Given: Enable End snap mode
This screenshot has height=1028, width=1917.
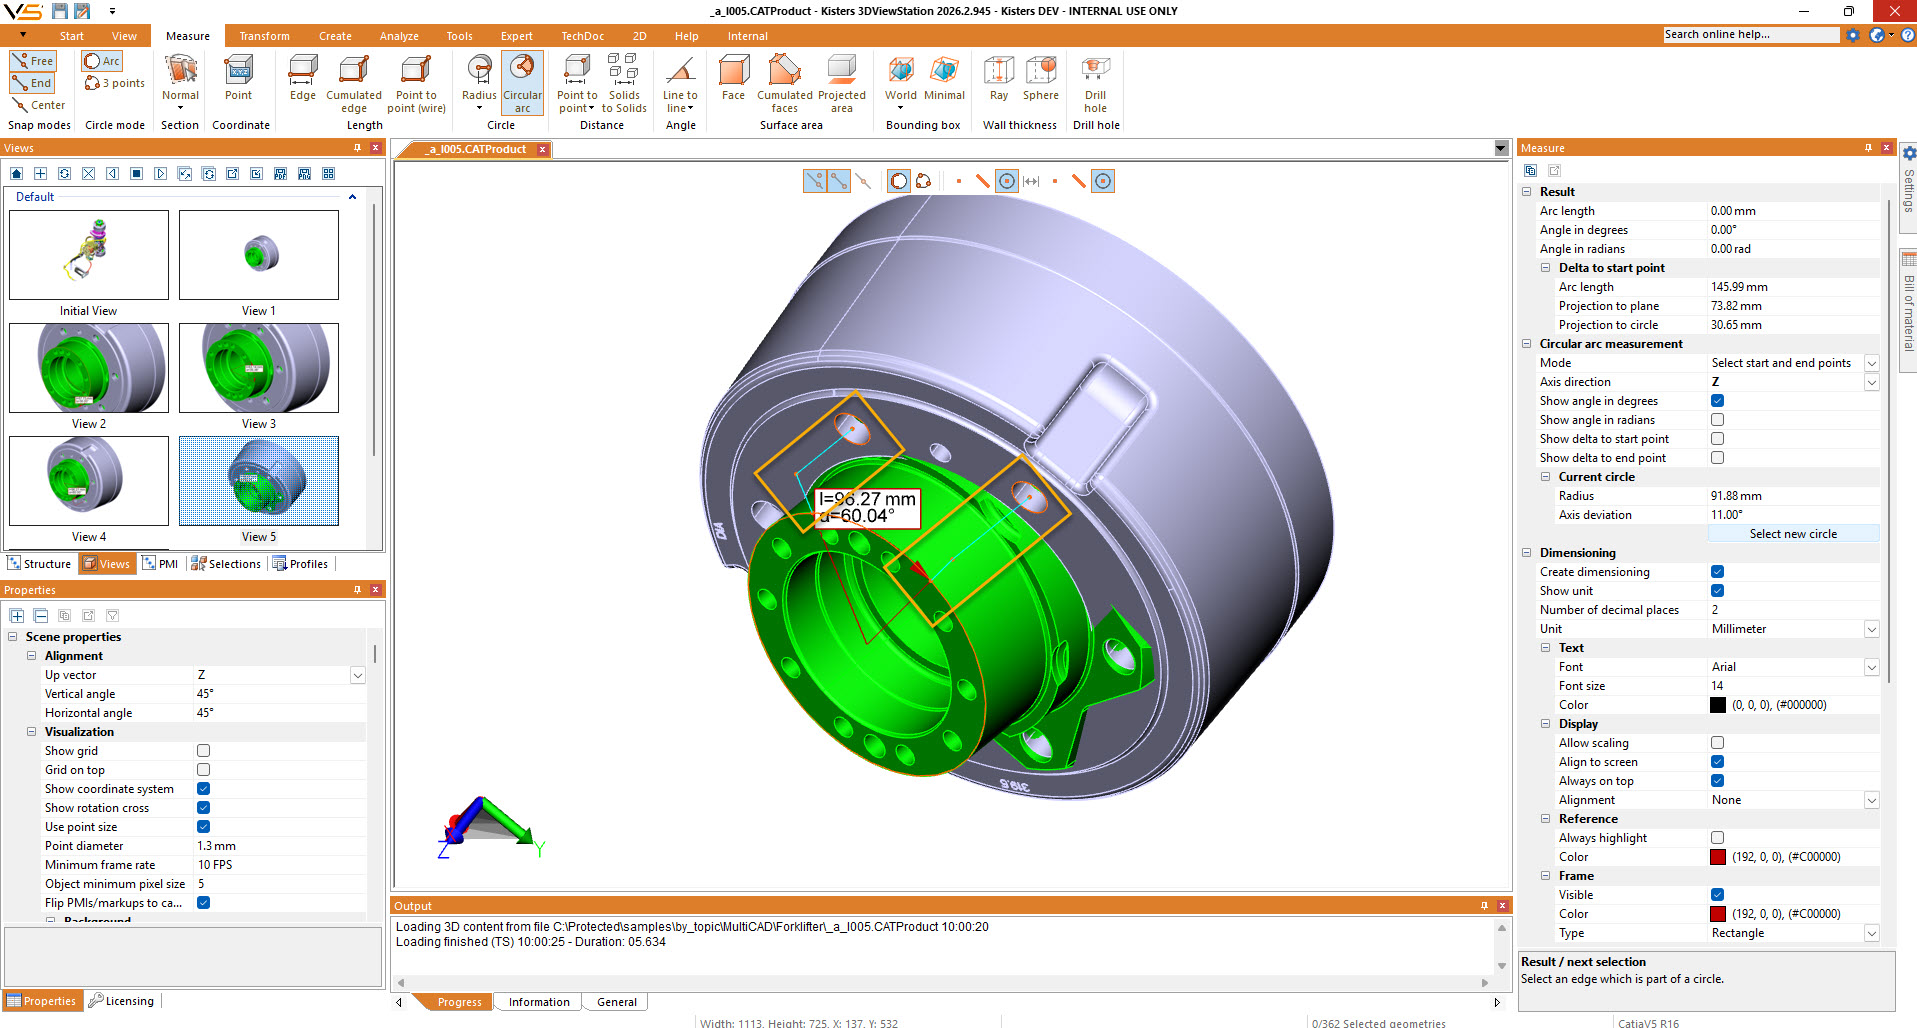Looking at the screenshot, I should click(33, 83).
